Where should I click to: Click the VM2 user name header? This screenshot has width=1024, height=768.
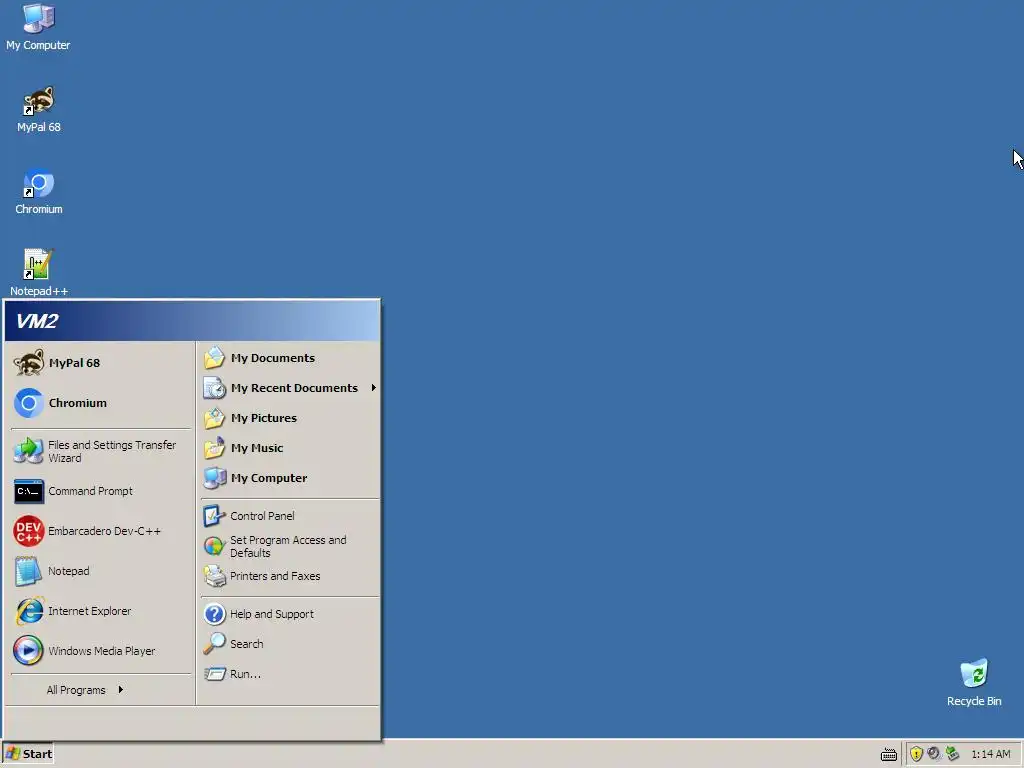point(37,321)
